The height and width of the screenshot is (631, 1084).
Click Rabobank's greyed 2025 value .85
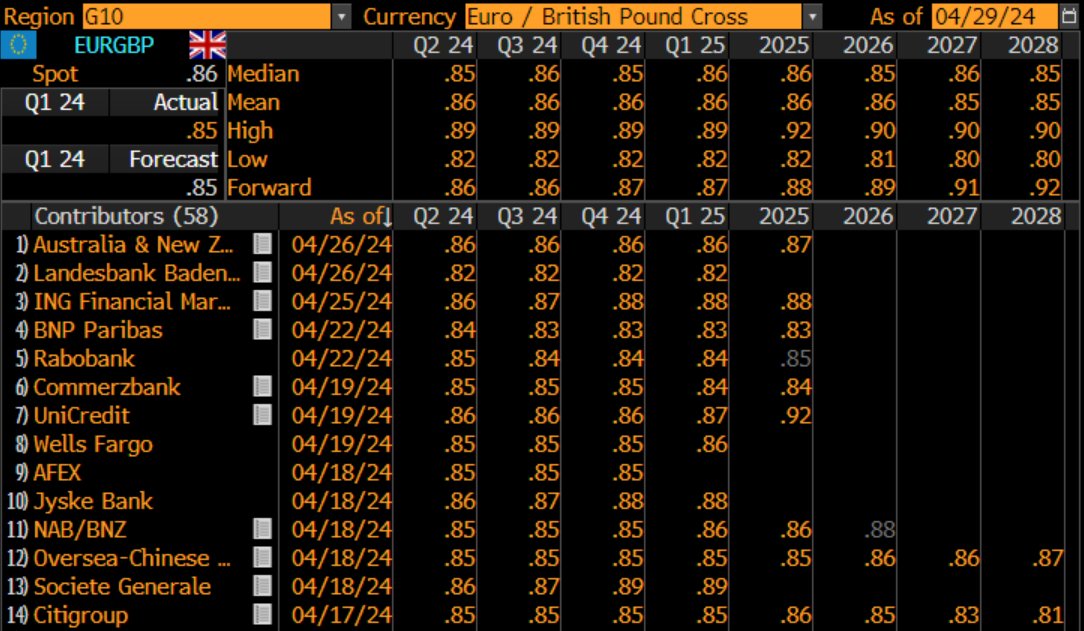coord(795,358)
